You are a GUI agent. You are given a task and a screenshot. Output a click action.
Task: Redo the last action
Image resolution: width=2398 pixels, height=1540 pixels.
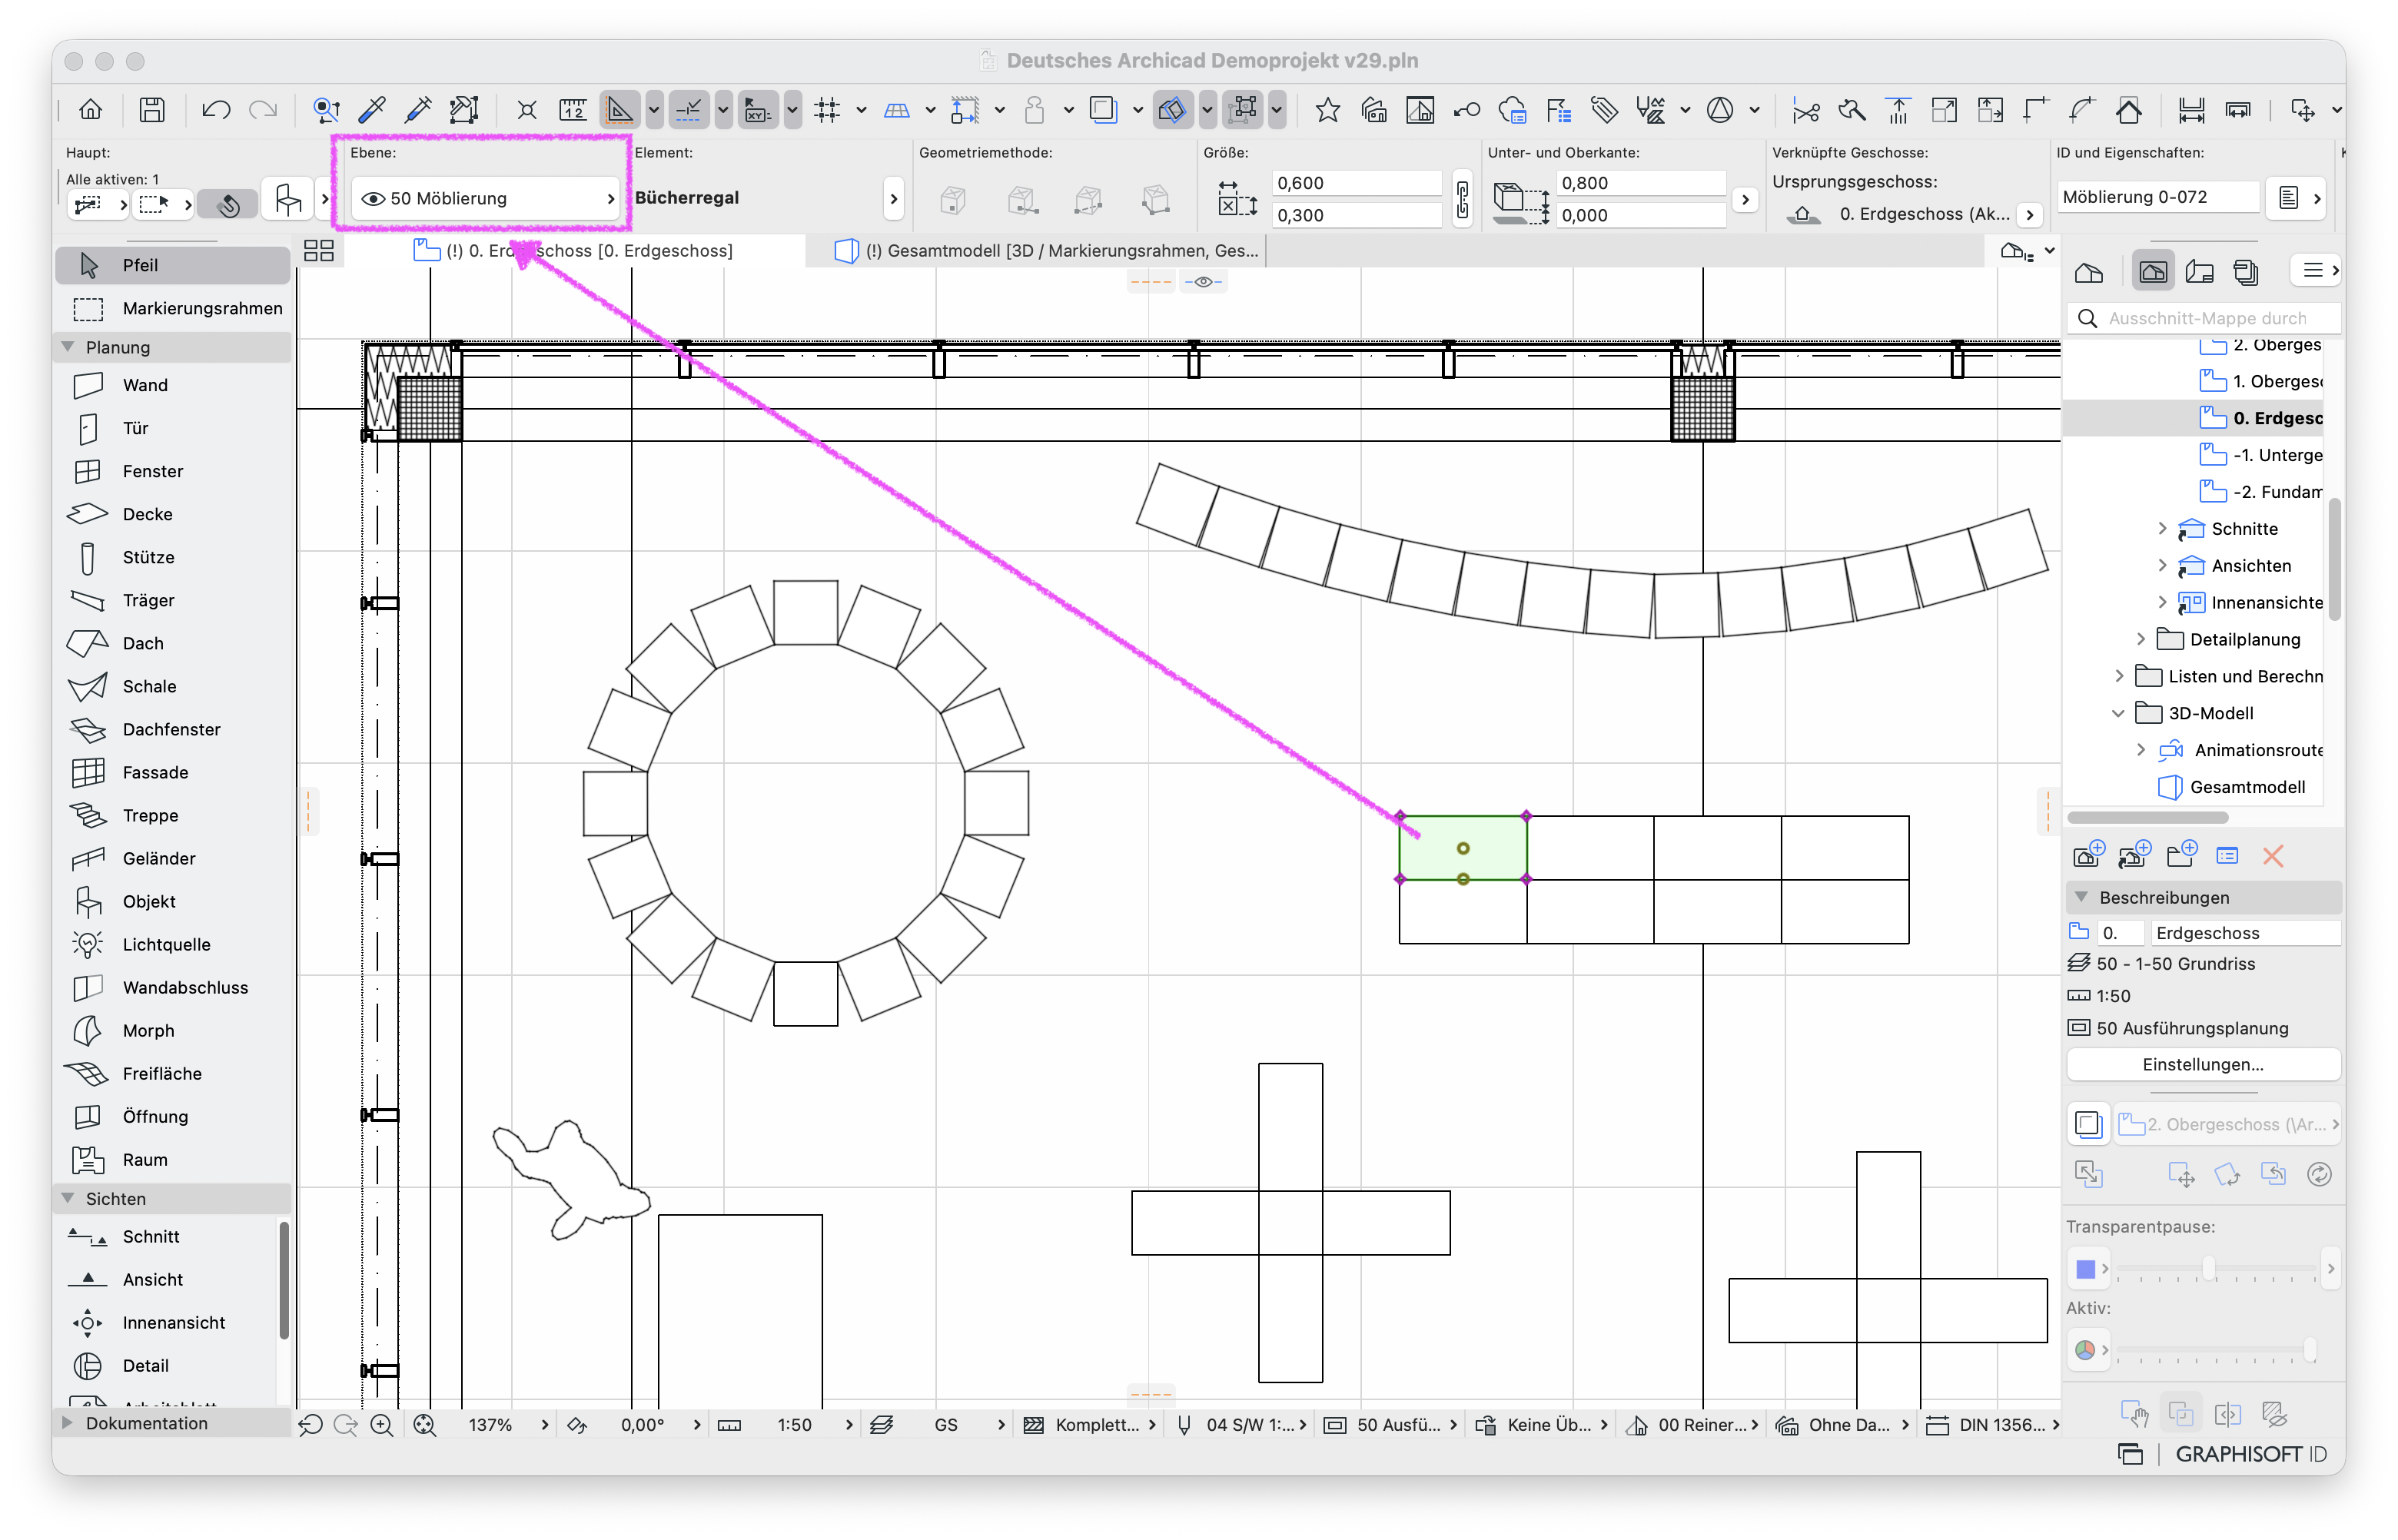click(x=262, y=110)
